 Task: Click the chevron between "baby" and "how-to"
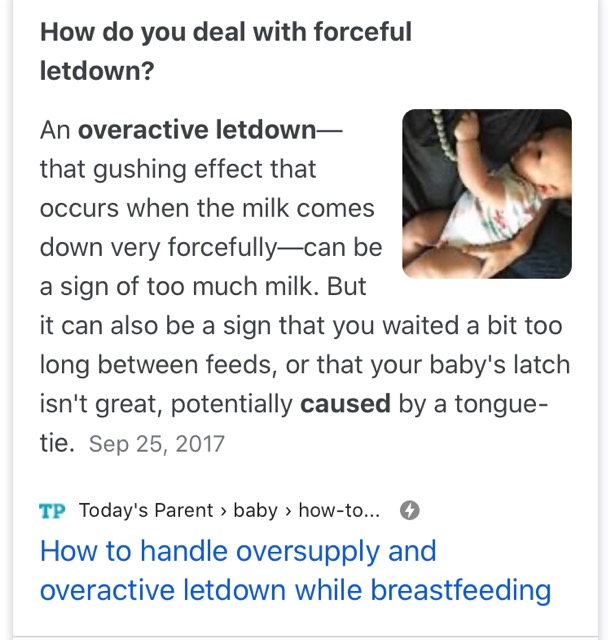pos(288,511)
